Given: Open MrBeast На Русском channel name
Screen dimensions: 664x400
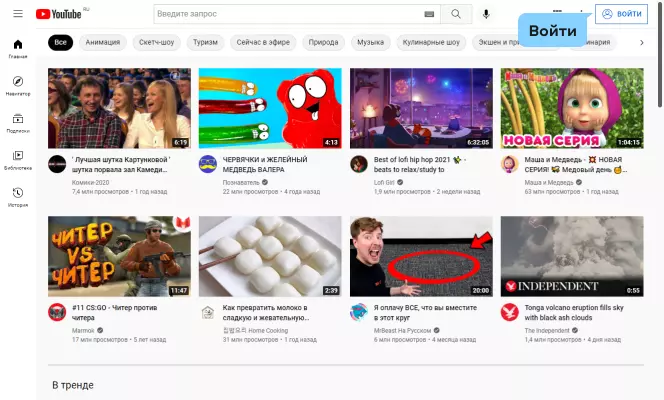Looking at the screenshot, I should [402, 331].
